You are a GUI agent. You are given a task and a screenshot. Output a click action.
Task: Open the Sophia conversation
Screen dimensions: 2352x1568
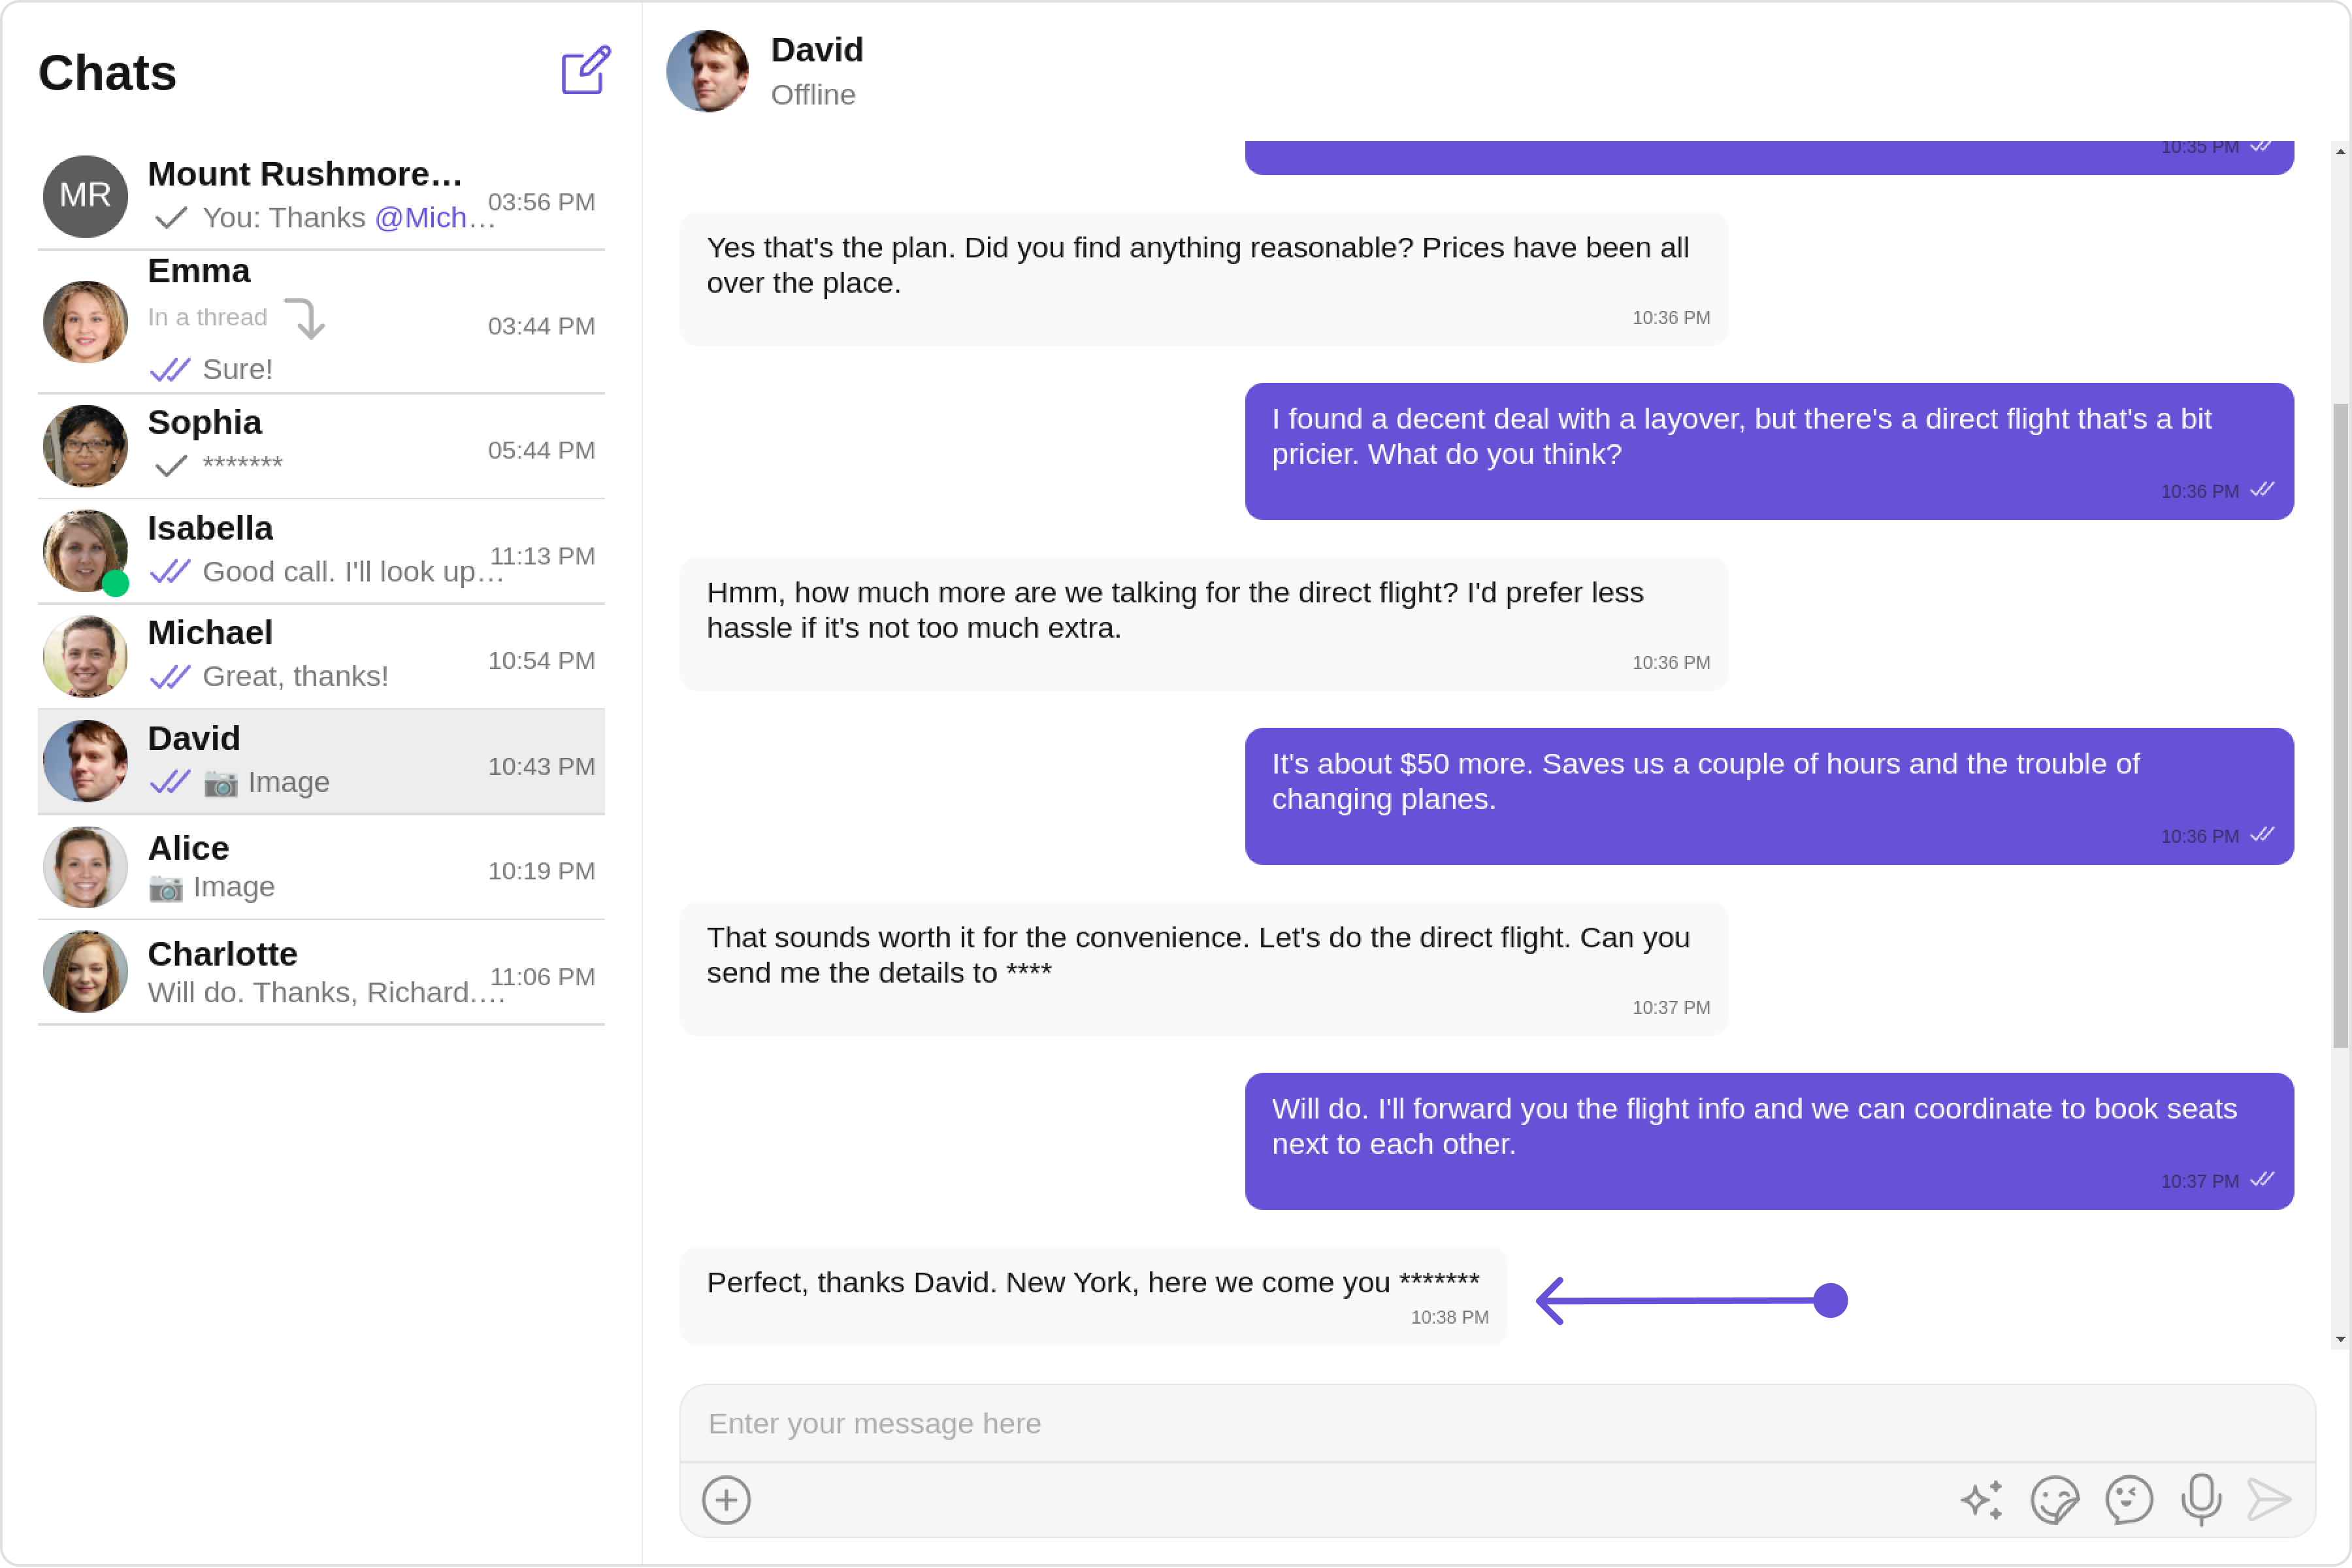[x=320, y=446]
